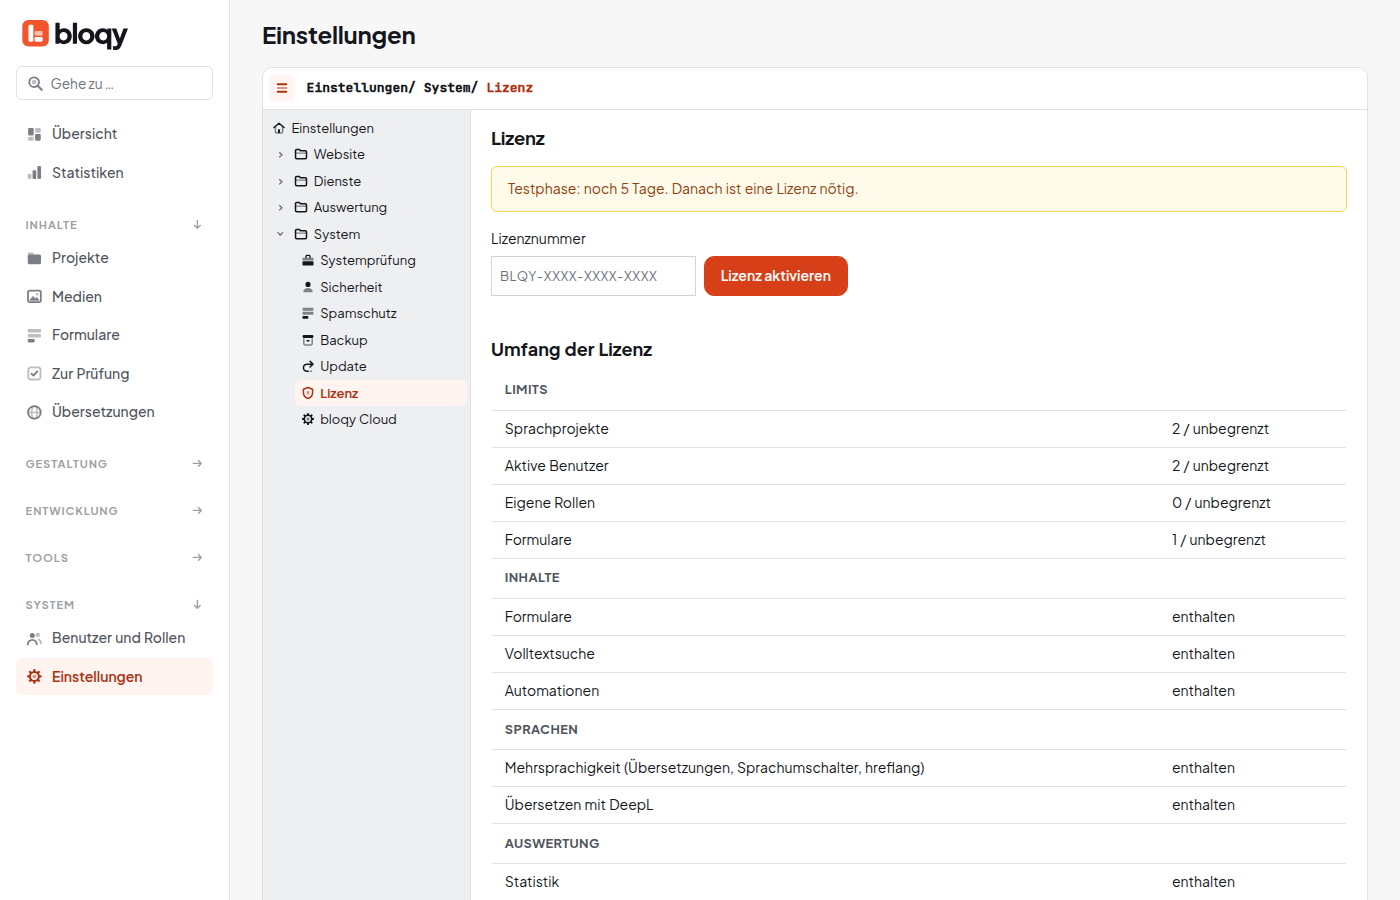Click the Statistiken bar chart icon
The width and height of the screenshot is (1400, 900).
click(34, 173)
